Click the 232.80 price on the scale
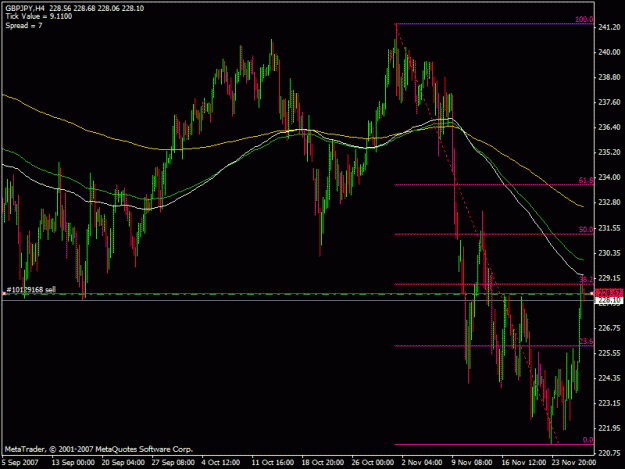 [609, 202]
